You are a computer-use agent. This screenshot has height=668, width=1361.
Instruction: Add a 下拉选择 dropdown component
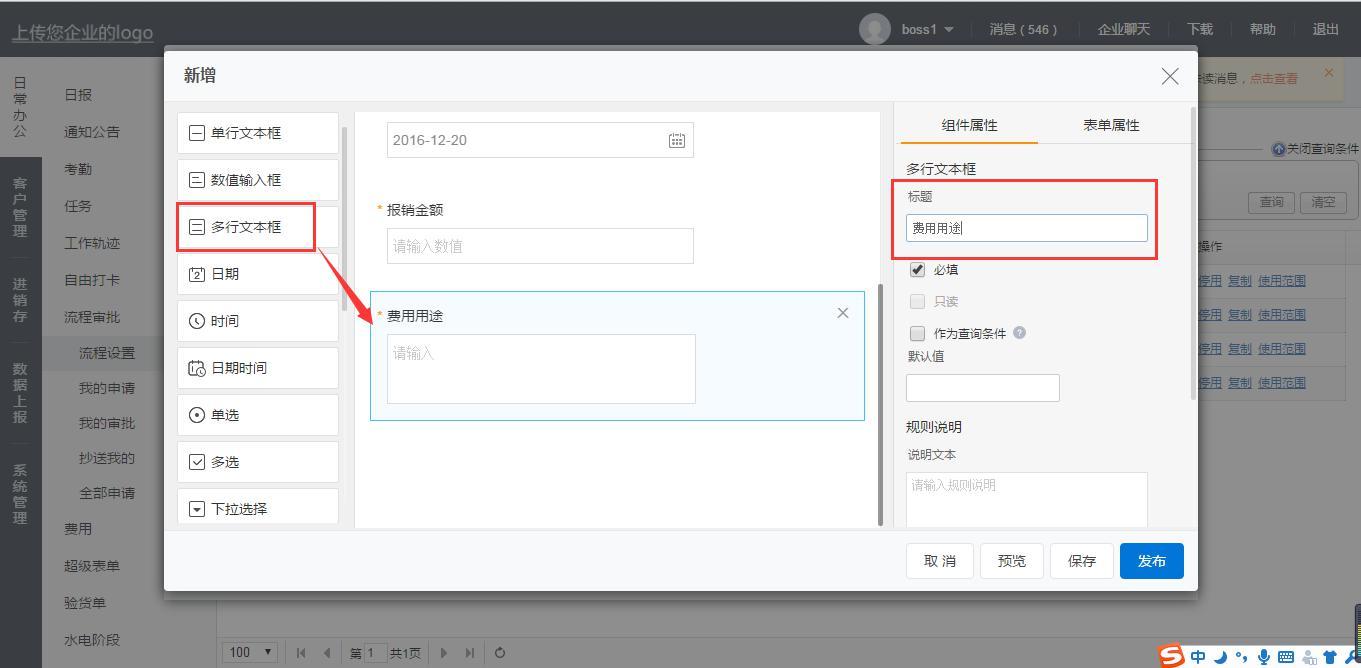[x=257, y=508]
